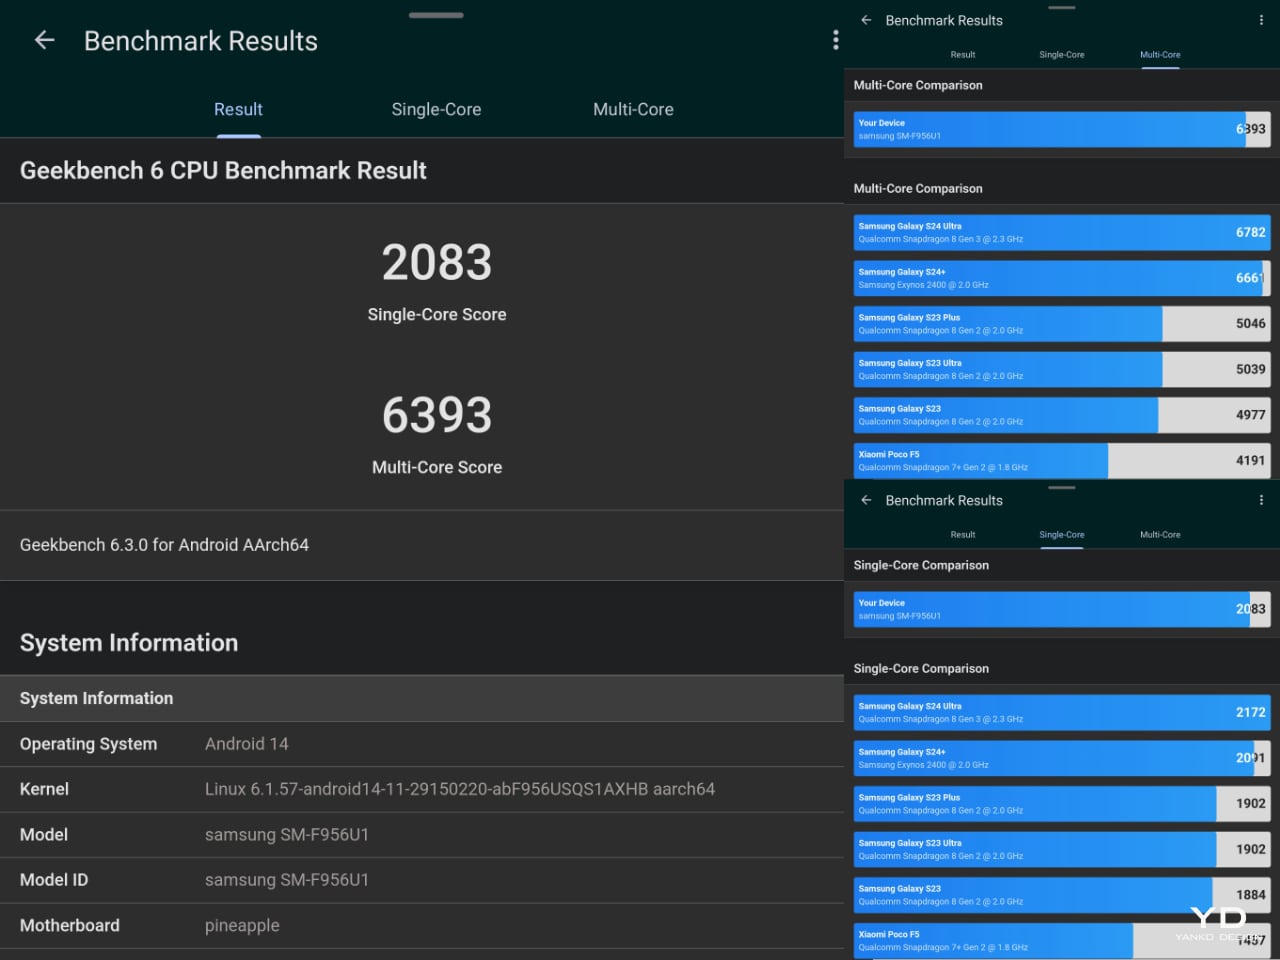Screen dimensions: 1280x960
Task: Tap drag handle at top of large left panel
Action: coord(435,15)
